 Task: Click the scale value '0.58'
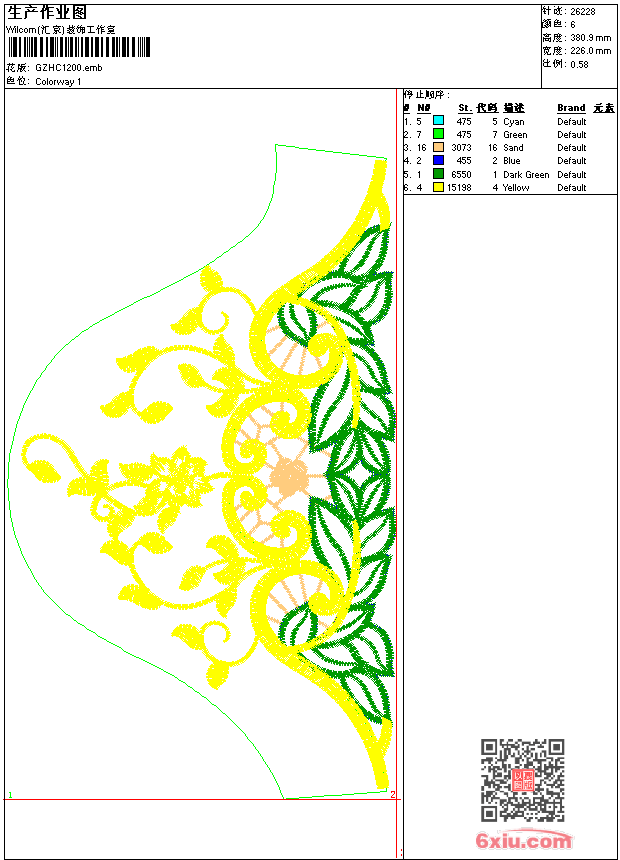click(579, 64)
